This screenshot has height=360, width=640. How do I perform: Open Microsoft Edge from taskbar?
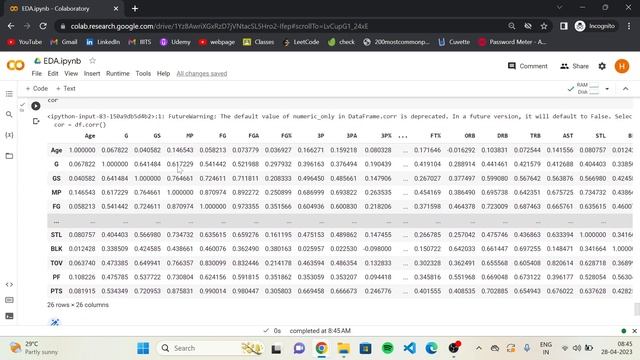click(432, 348)
